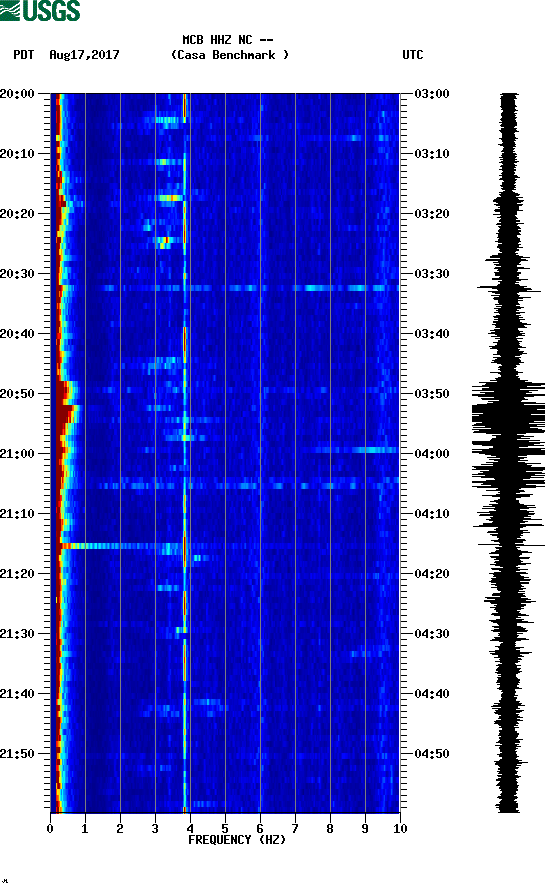552x892 pixels.
Task: Click the 'PDT' timezone label
Action: [x=23, y=55]
